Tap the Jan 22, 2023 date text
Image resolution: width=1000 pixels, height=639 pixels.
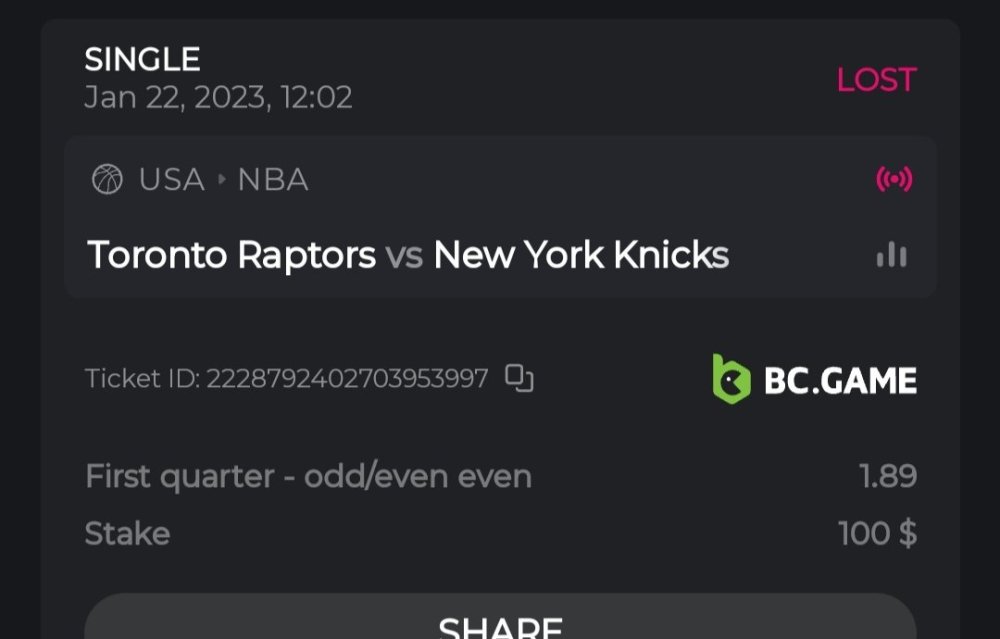(x=218, y=98)
